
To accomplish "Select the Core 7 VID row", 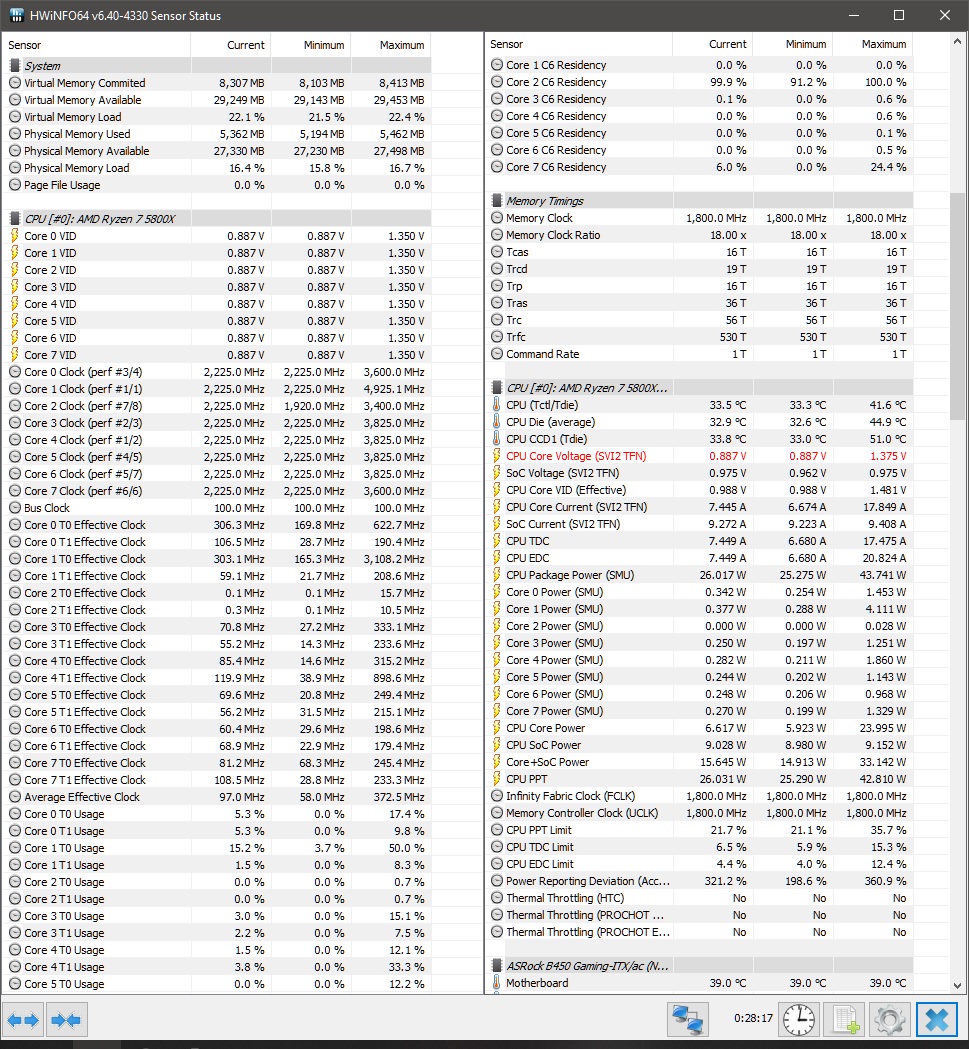I will 217,355.
